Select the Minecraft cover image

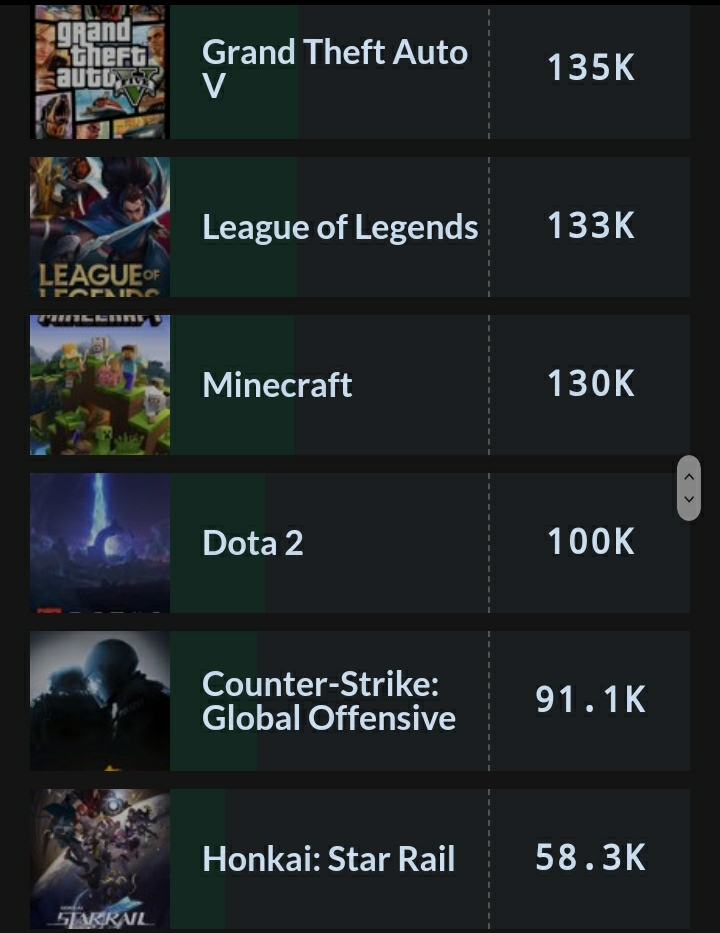pos(100,385)
